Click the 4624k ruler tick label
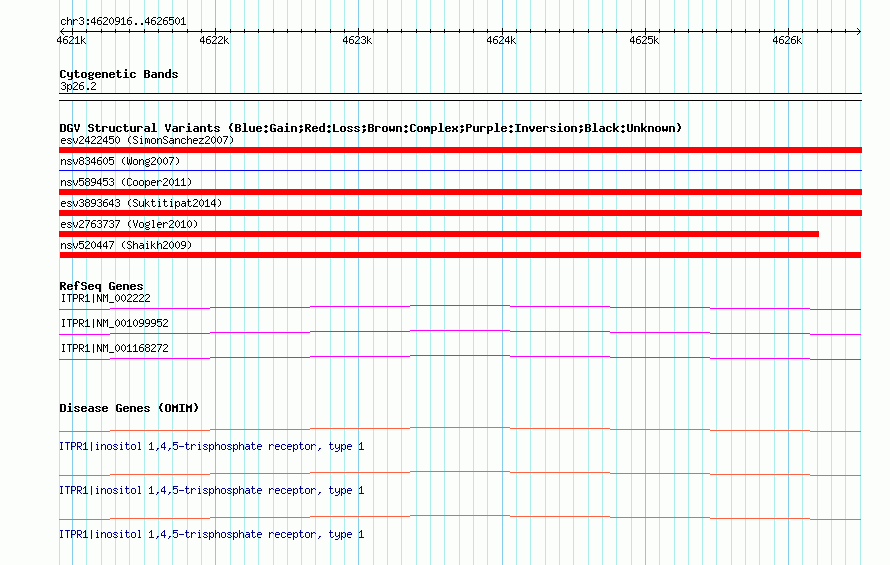This screenshot has width=890, height=565. pyautogui.click(x=501, y=40)
